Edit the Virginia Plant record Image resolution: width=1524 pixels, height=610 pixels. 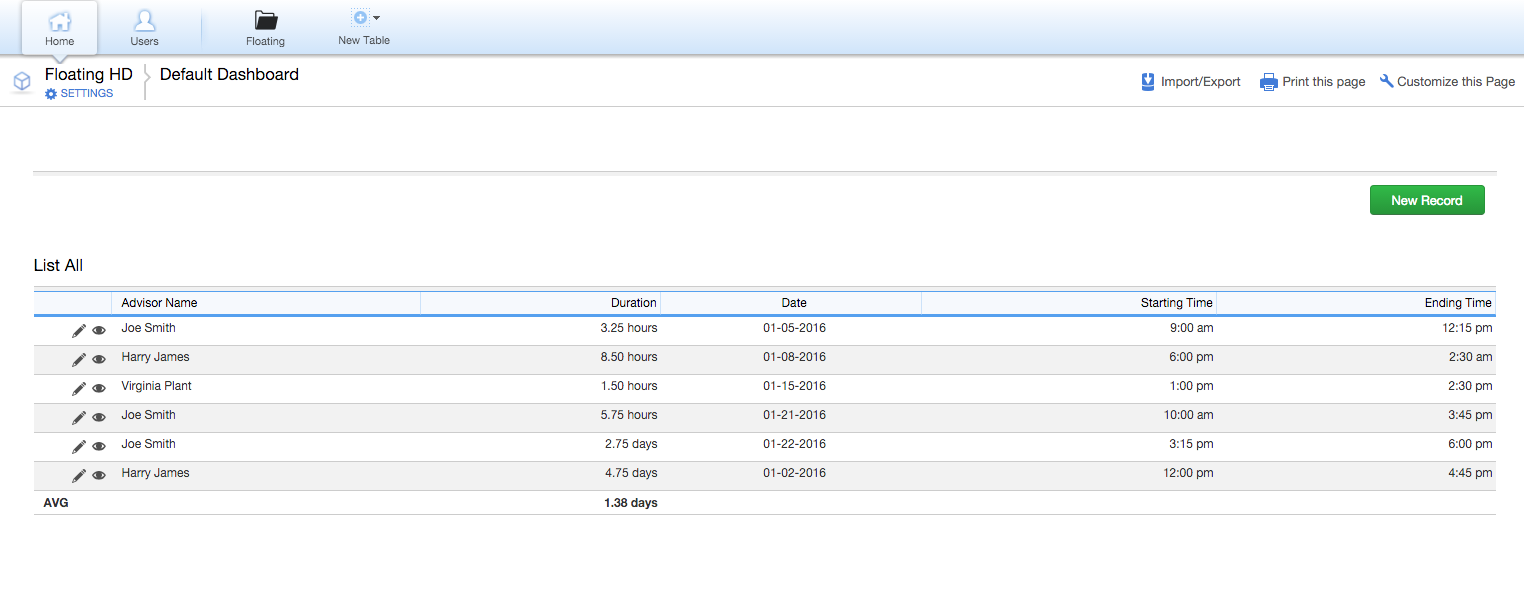click(79, 389)
